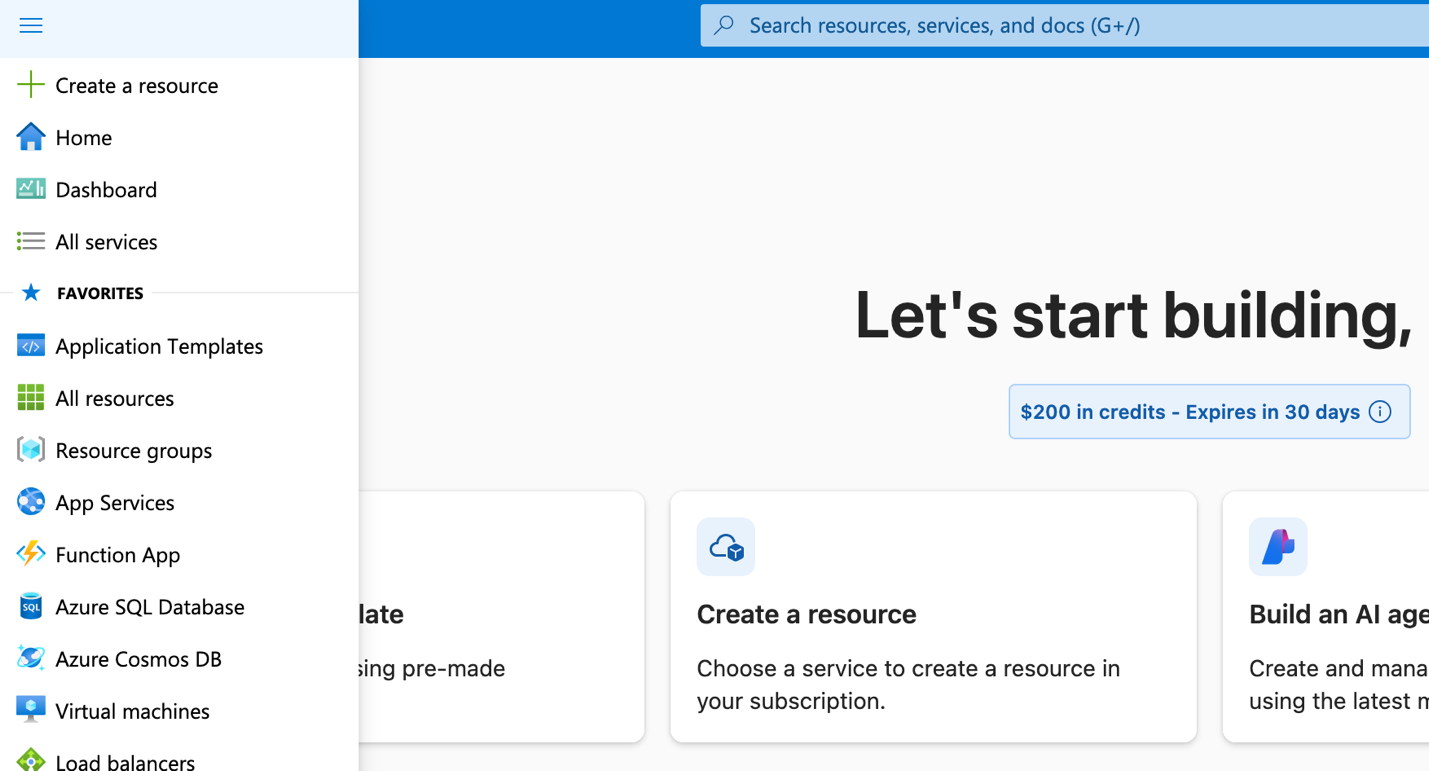
Task: Click the FAVORITES star icon
Action: click(31, 292)
